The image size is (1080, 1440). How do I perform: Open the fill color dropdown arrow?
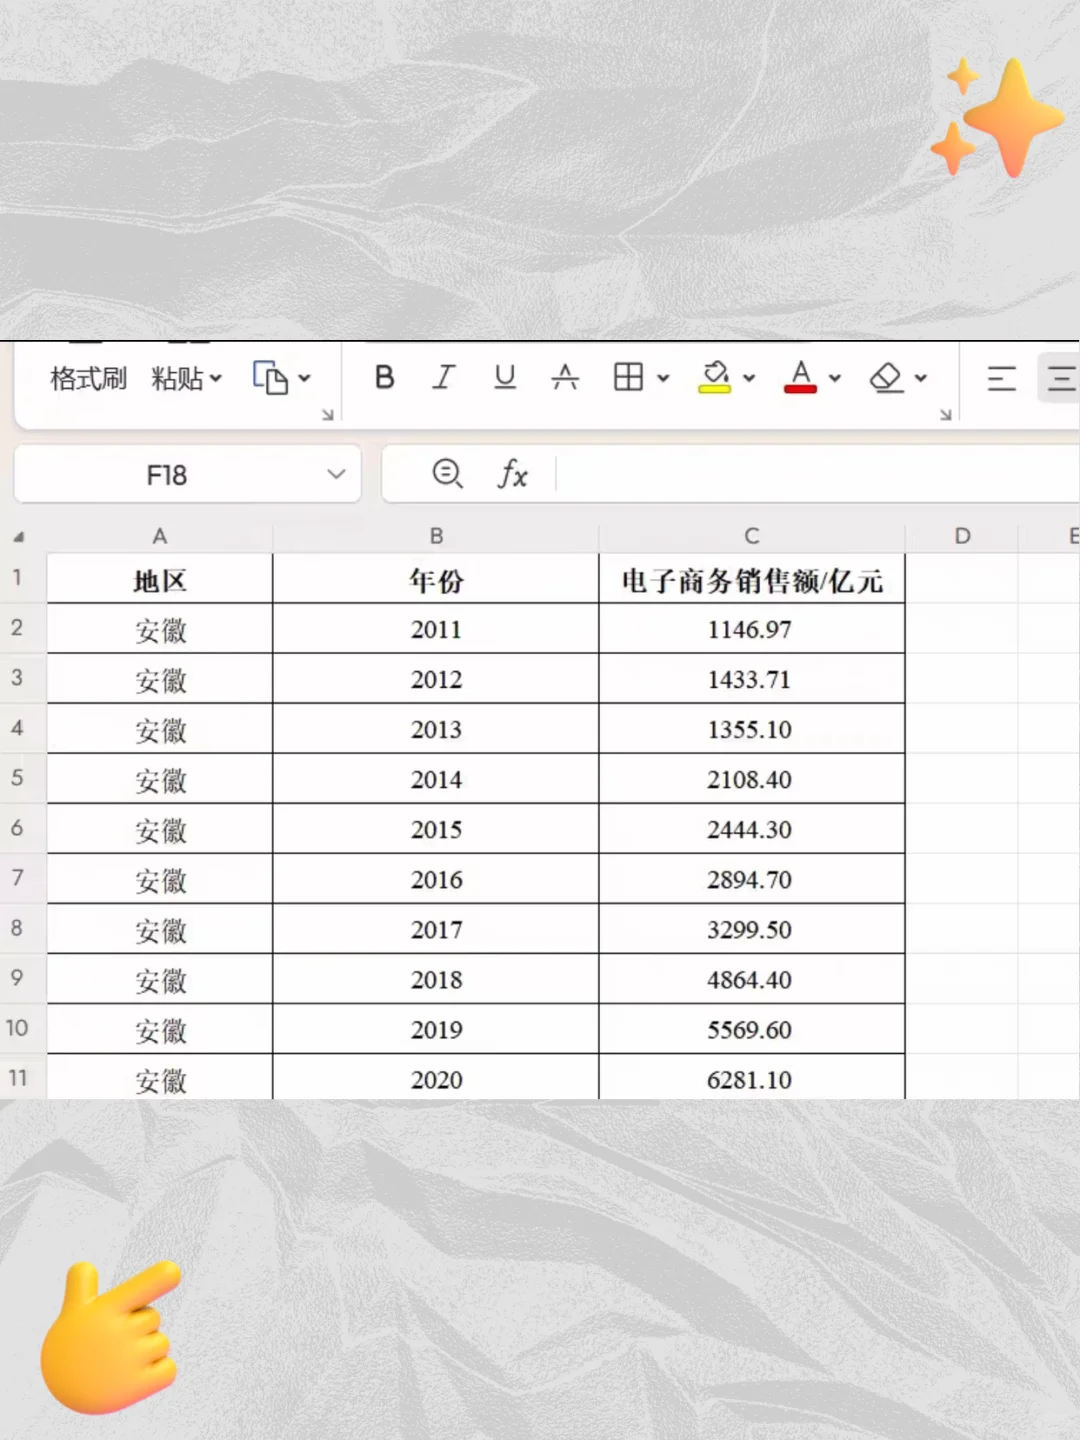click(x=749, y=380)
